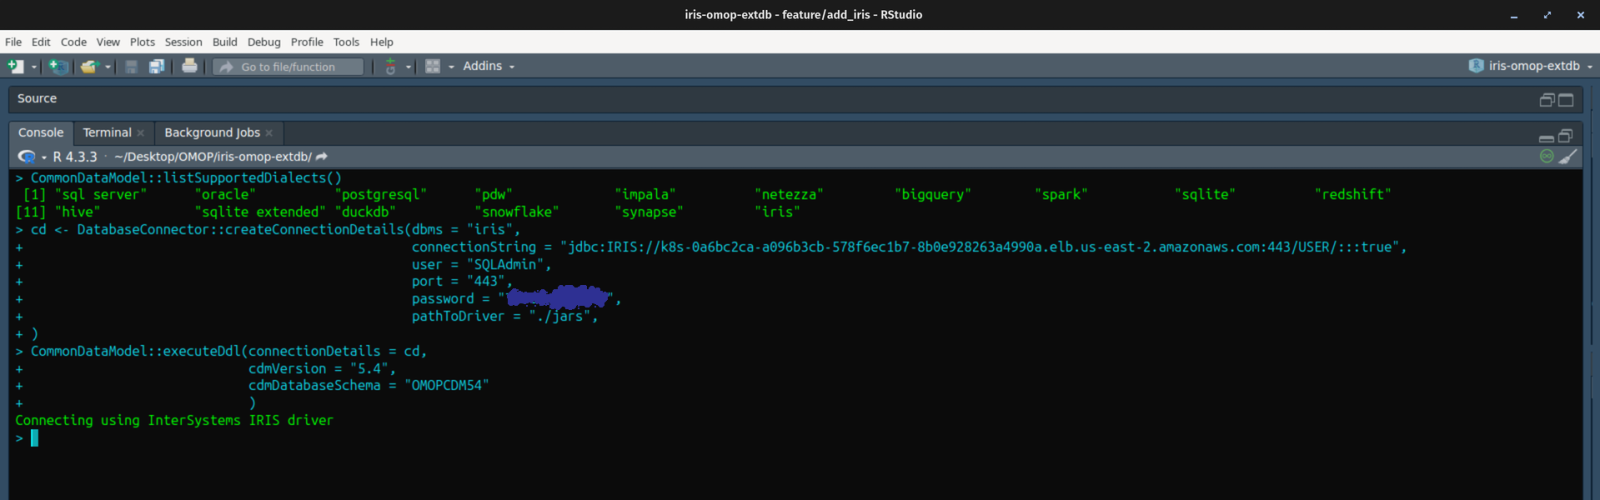Screen dimensions: 1600x500
Task: Click the Print current file icon
Action: [189, 66]
